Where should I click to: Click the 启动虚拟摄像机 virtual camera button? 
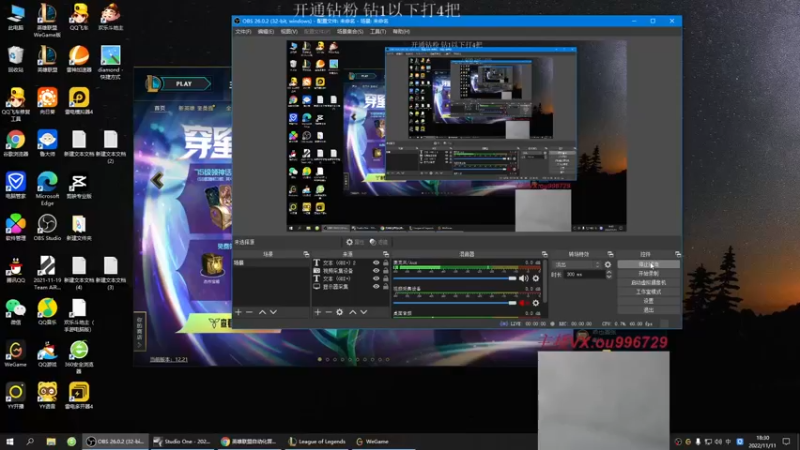click(648, 283)
